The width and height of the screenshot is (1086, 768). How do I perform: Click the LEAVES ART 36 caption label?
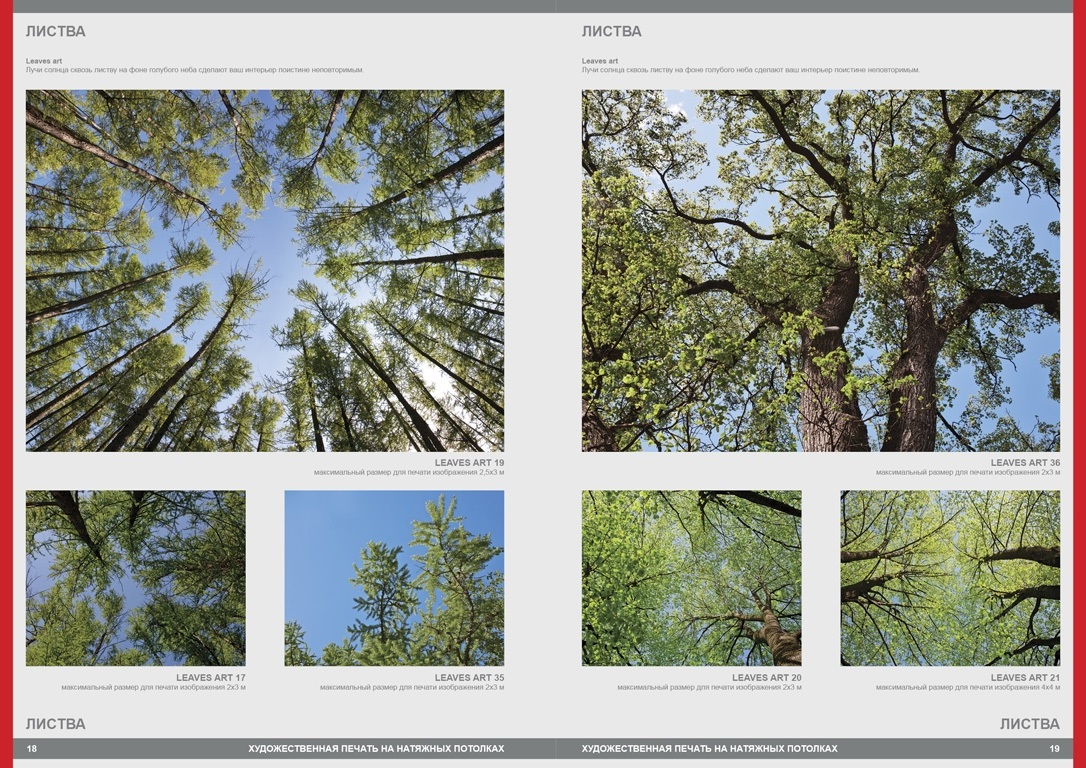[1025, 463]
